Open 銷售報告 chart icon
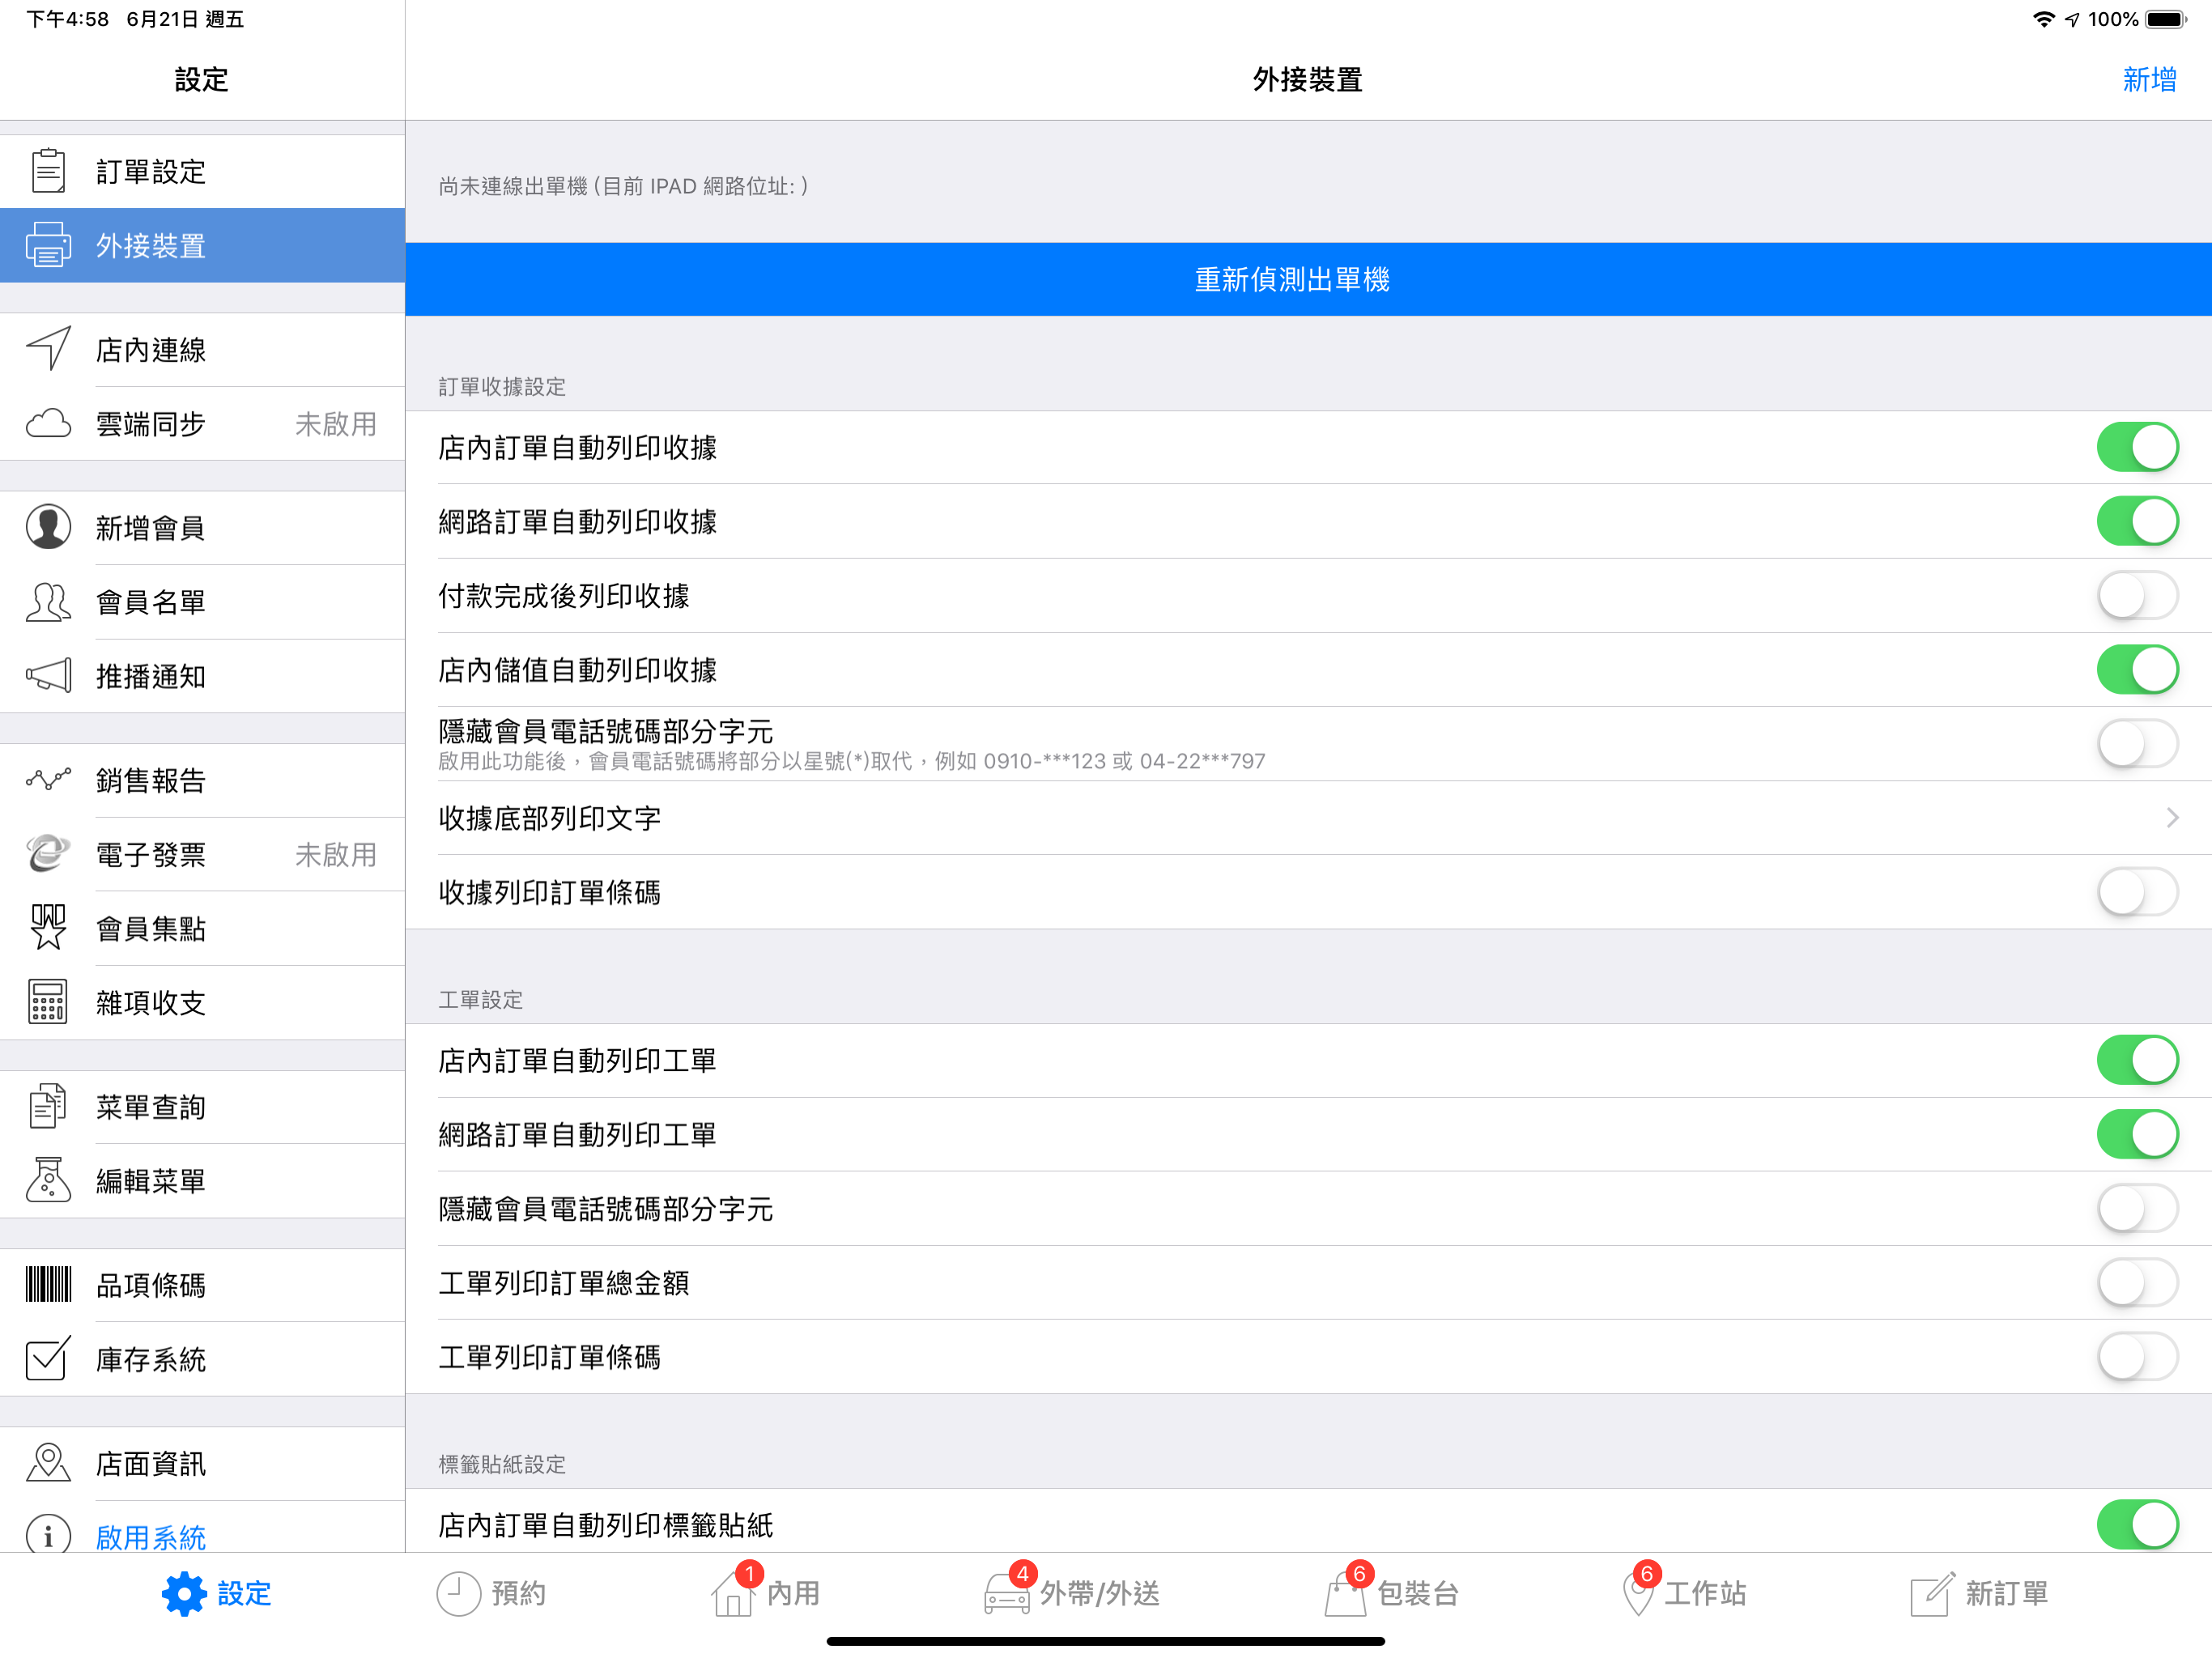 point(48,779)
